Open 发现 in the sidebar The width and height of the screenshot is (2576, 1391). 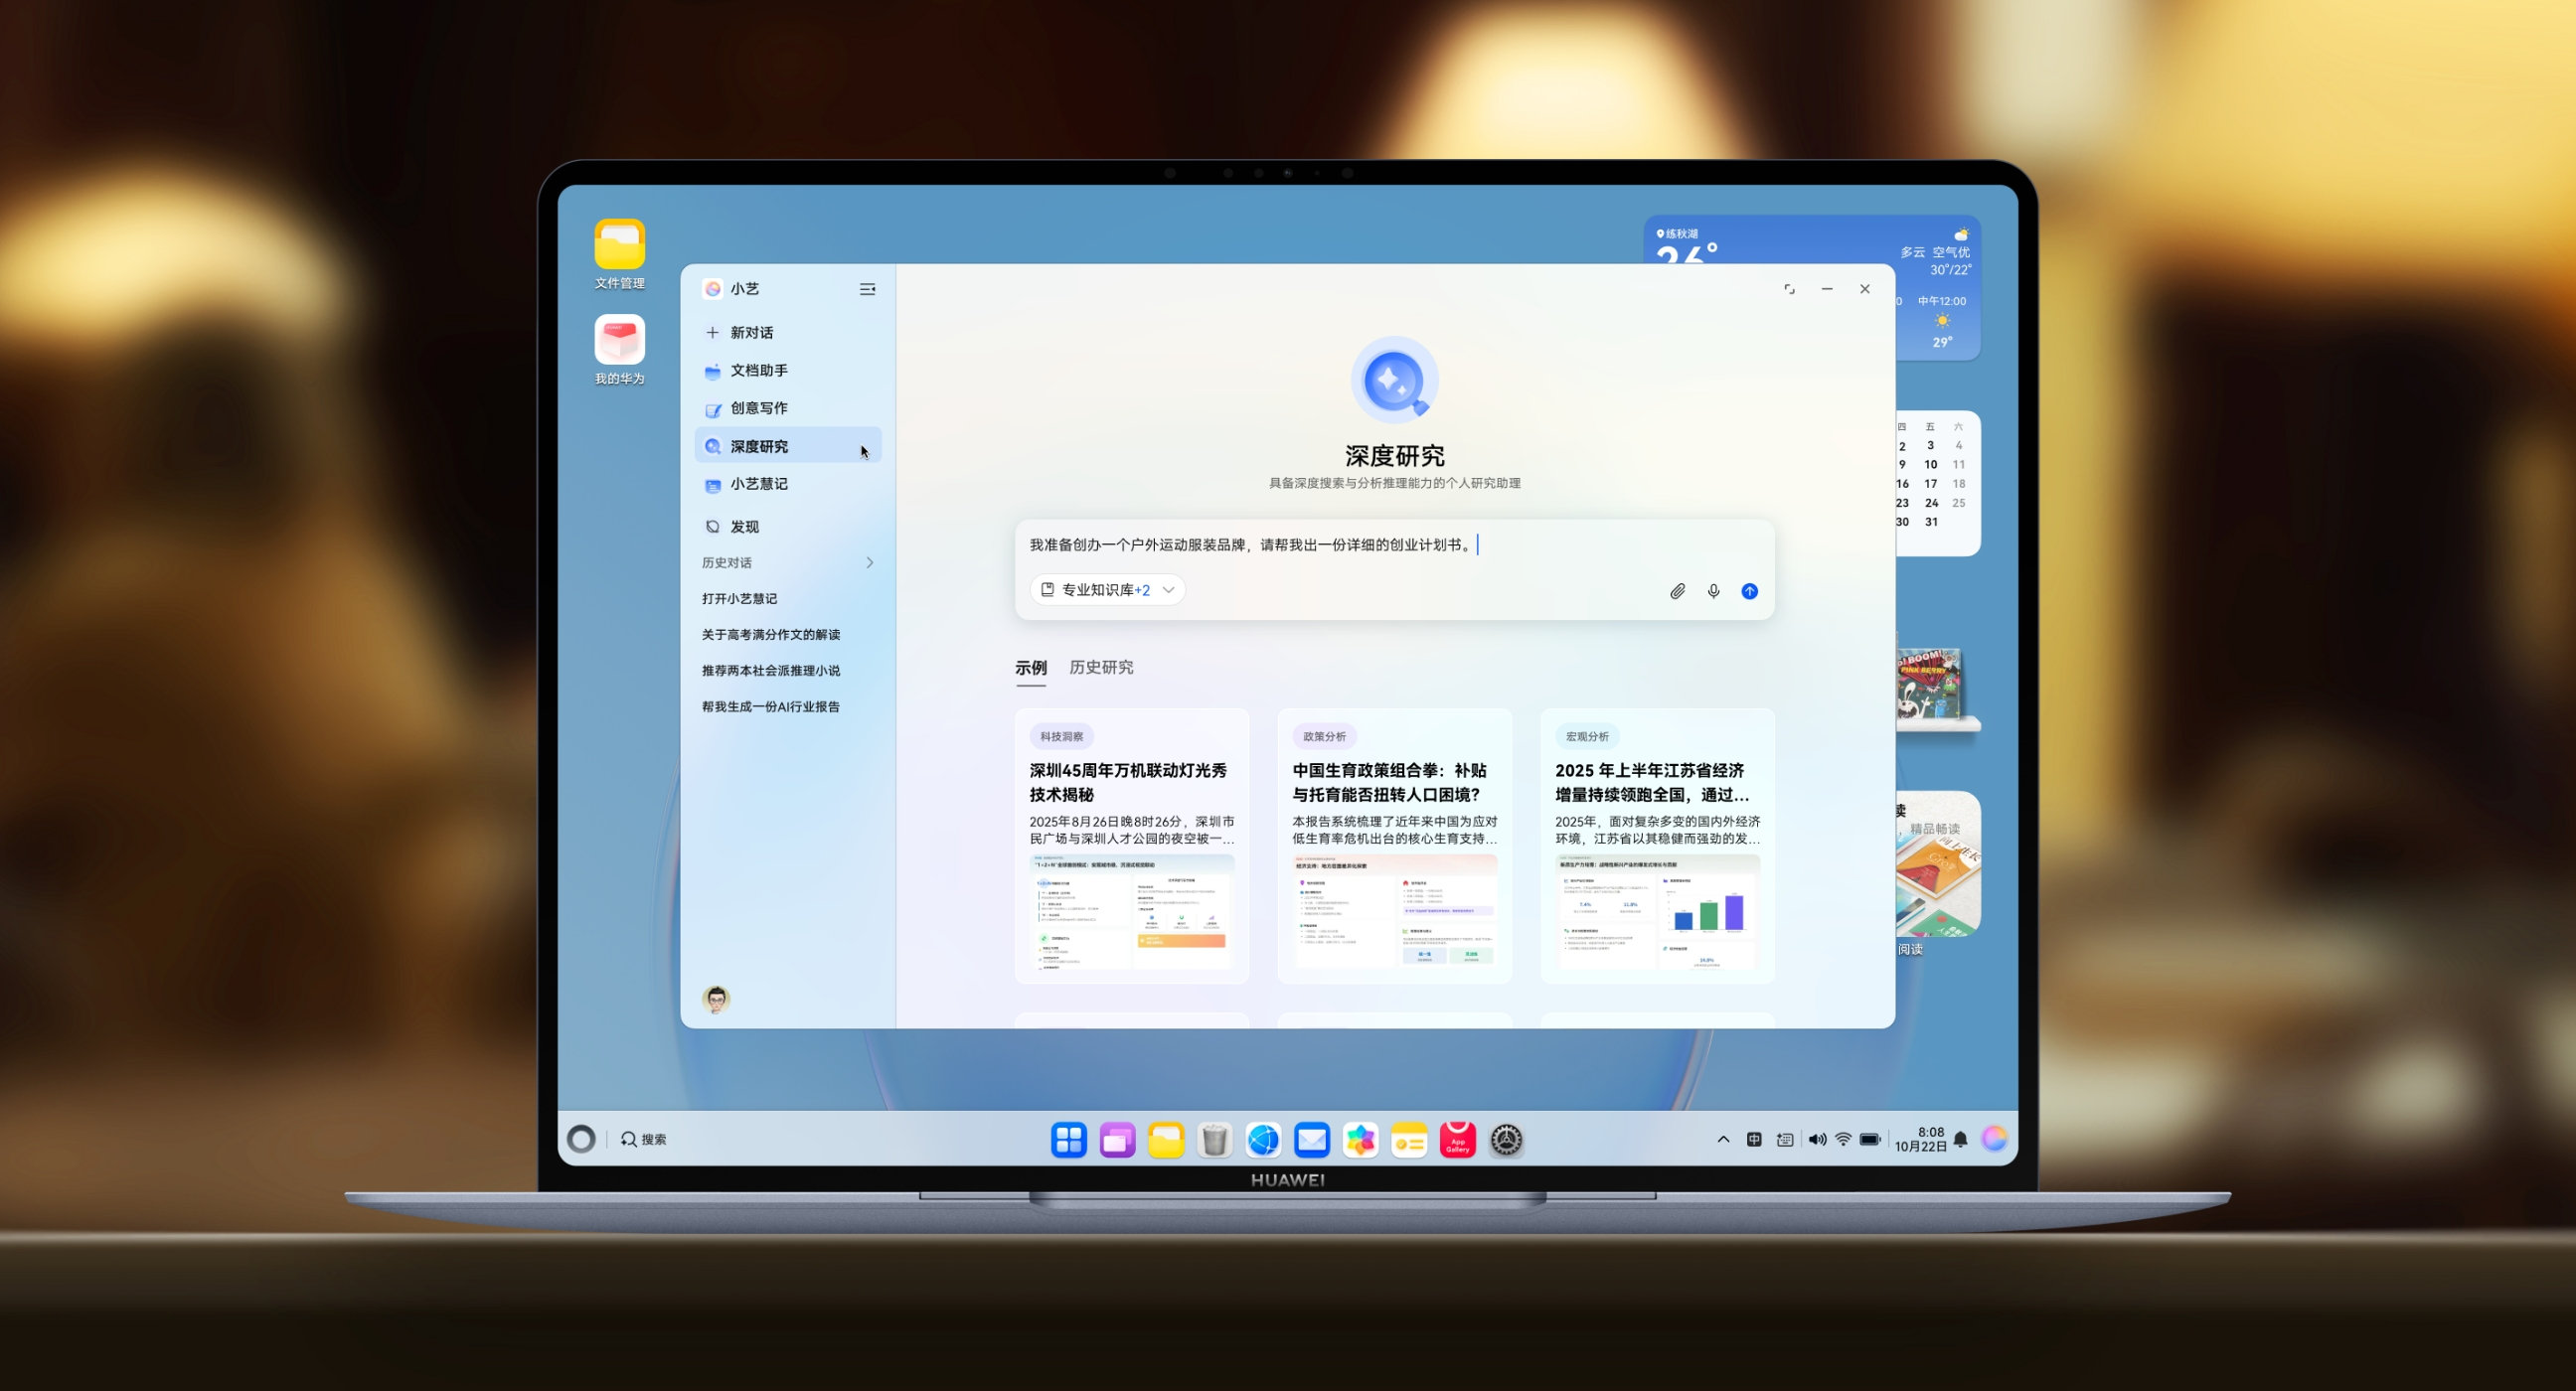(744, 526)
